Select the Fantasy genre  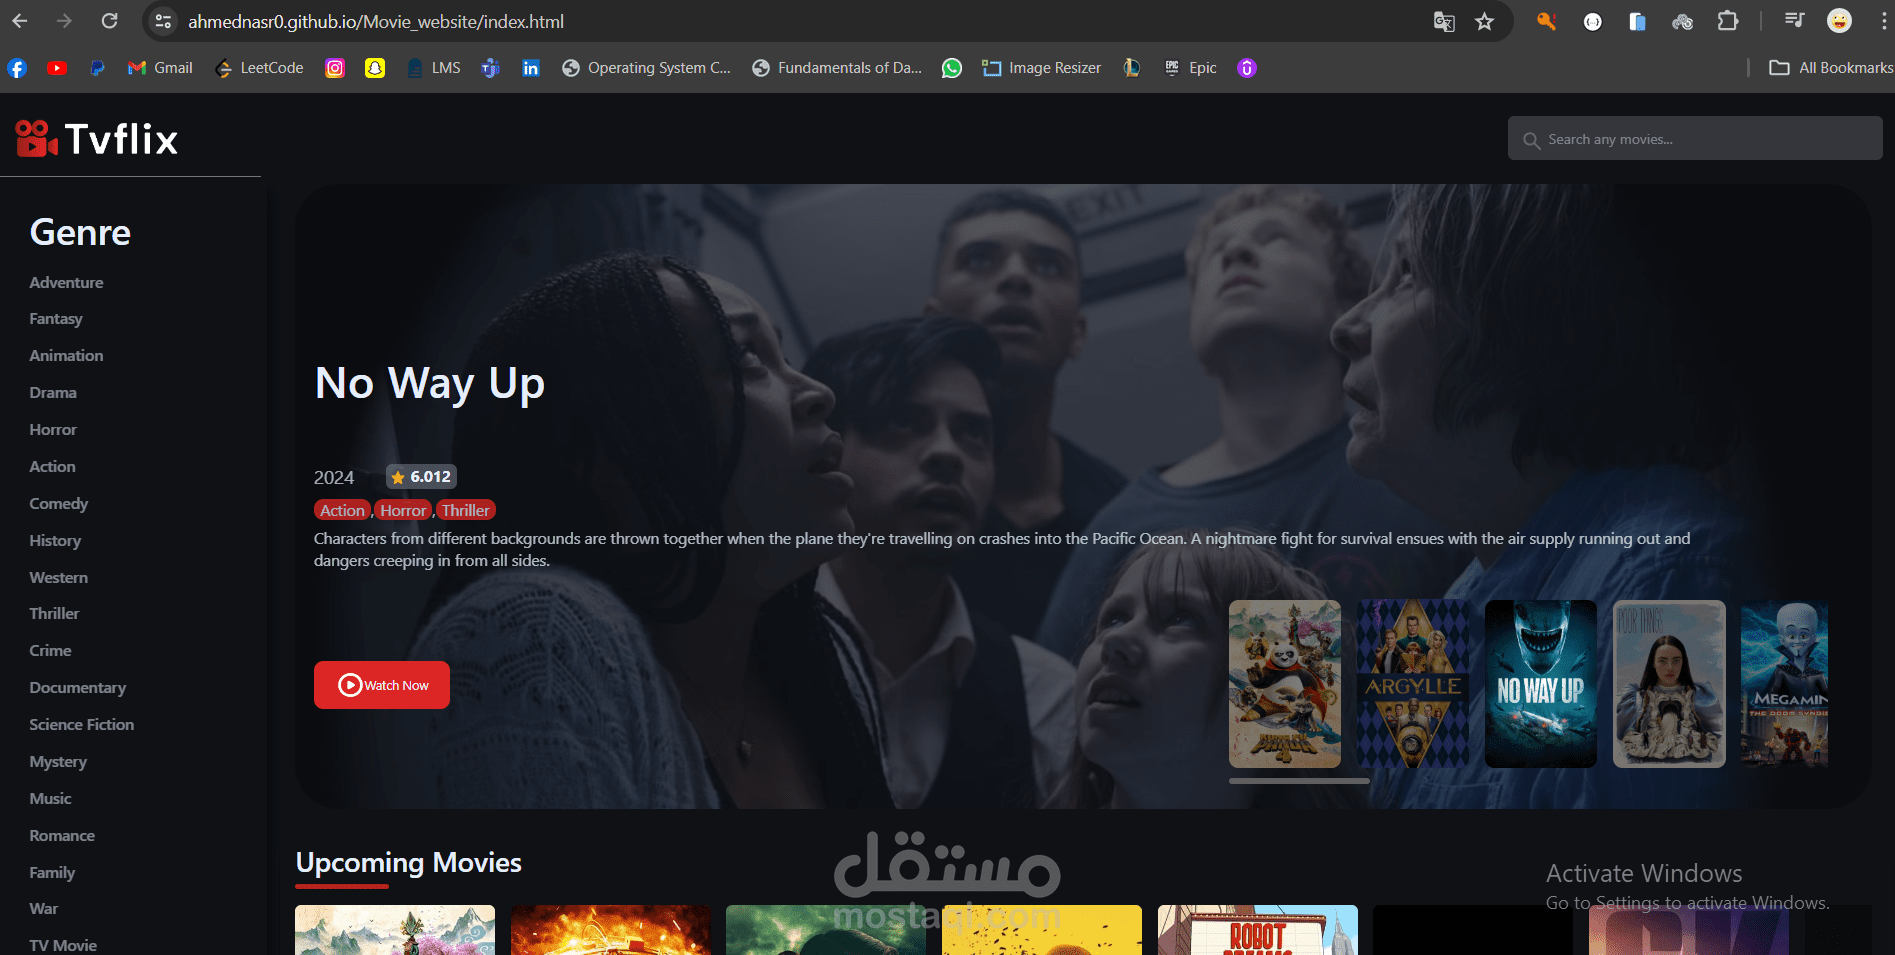coord(56,319)
